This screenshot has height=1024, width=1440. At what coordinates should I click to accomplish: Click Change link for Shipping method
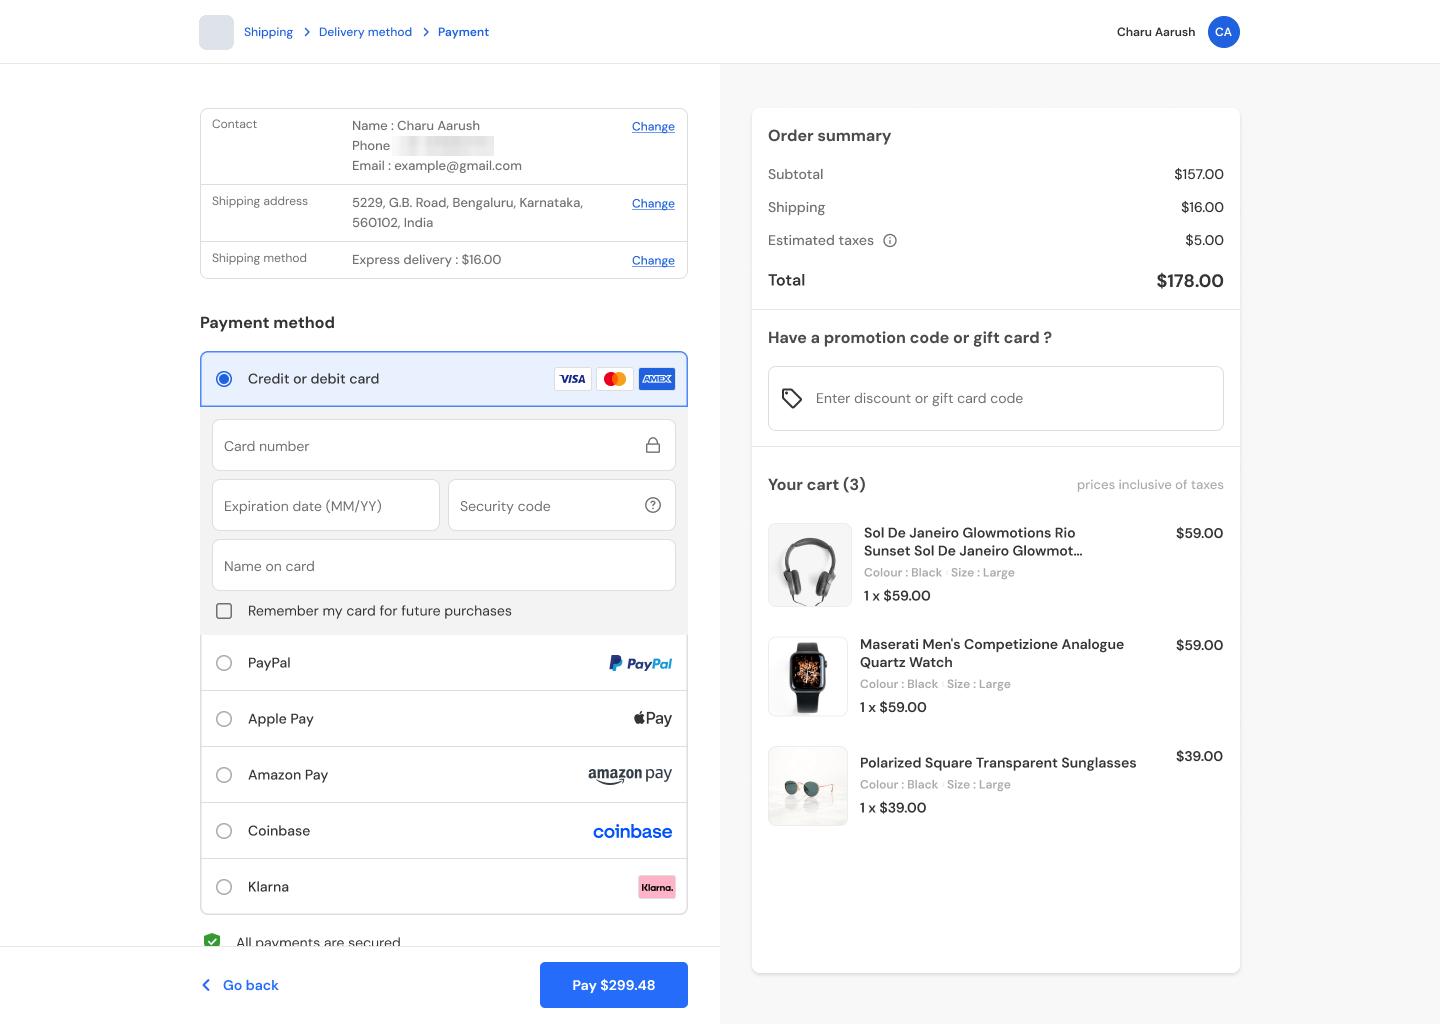(653, 260)
